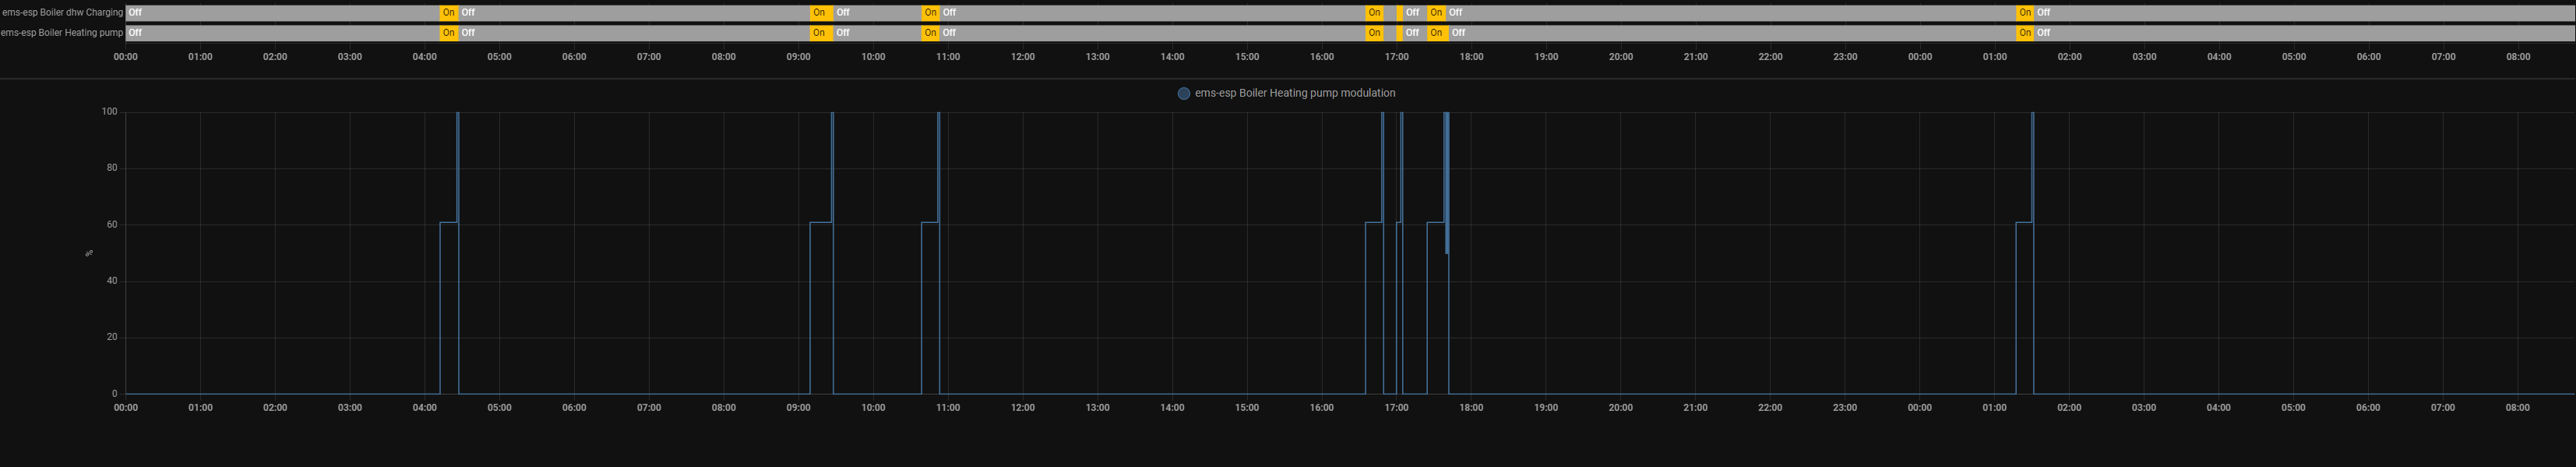Click dhw Charging 'On' segment after 04:00
Image resolution: width=2576 pixels, height=467 pixels.
tap(449, 13)
